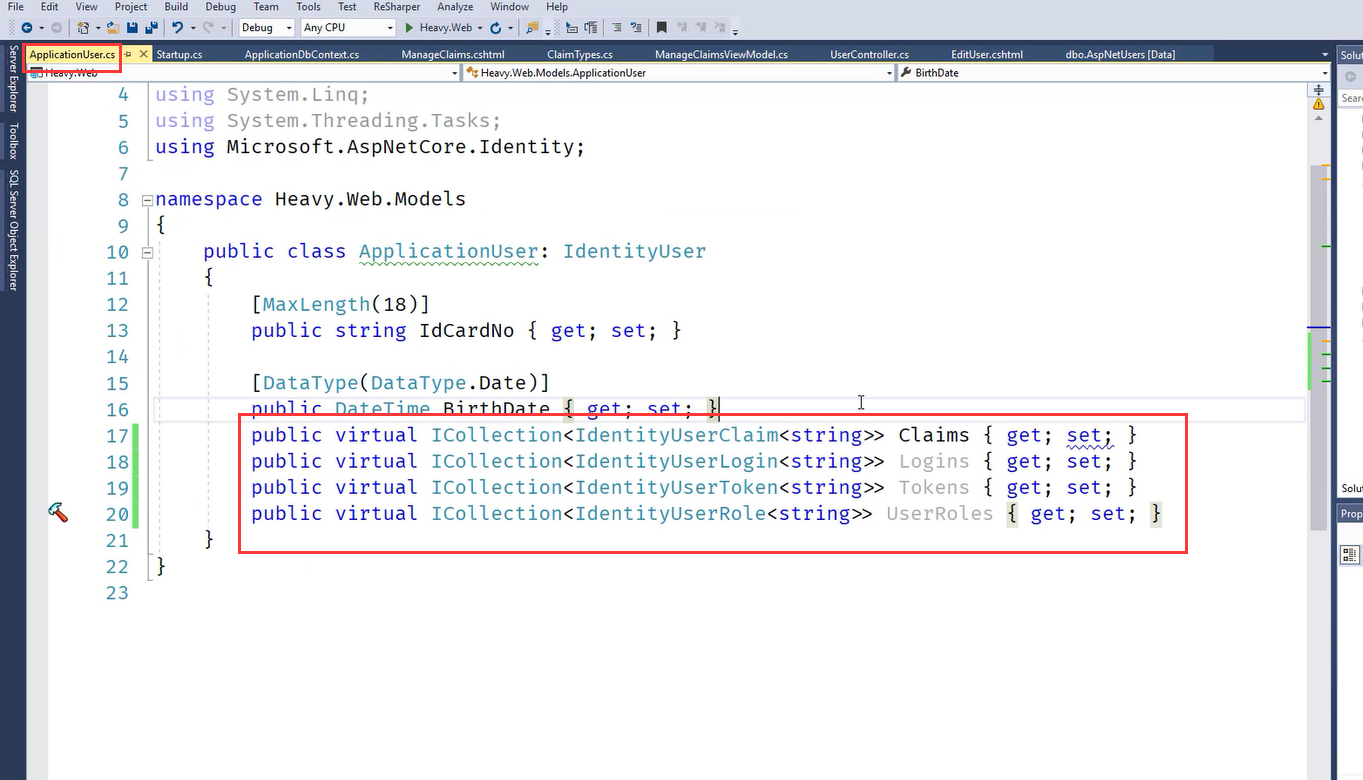Viewport: 1363px width, 780px height.
Task: Click the Save All toolbar icon
Action: [151, 28]
